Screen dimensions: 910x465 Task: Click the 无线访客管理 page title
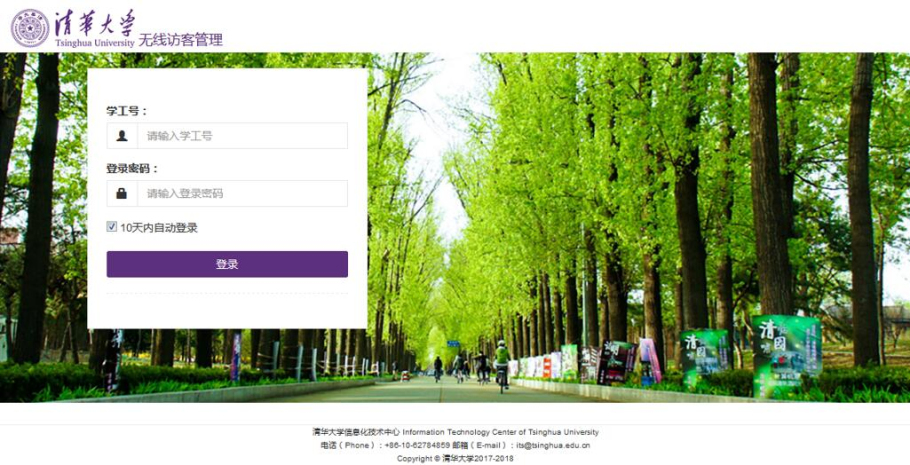coord(181,40)
